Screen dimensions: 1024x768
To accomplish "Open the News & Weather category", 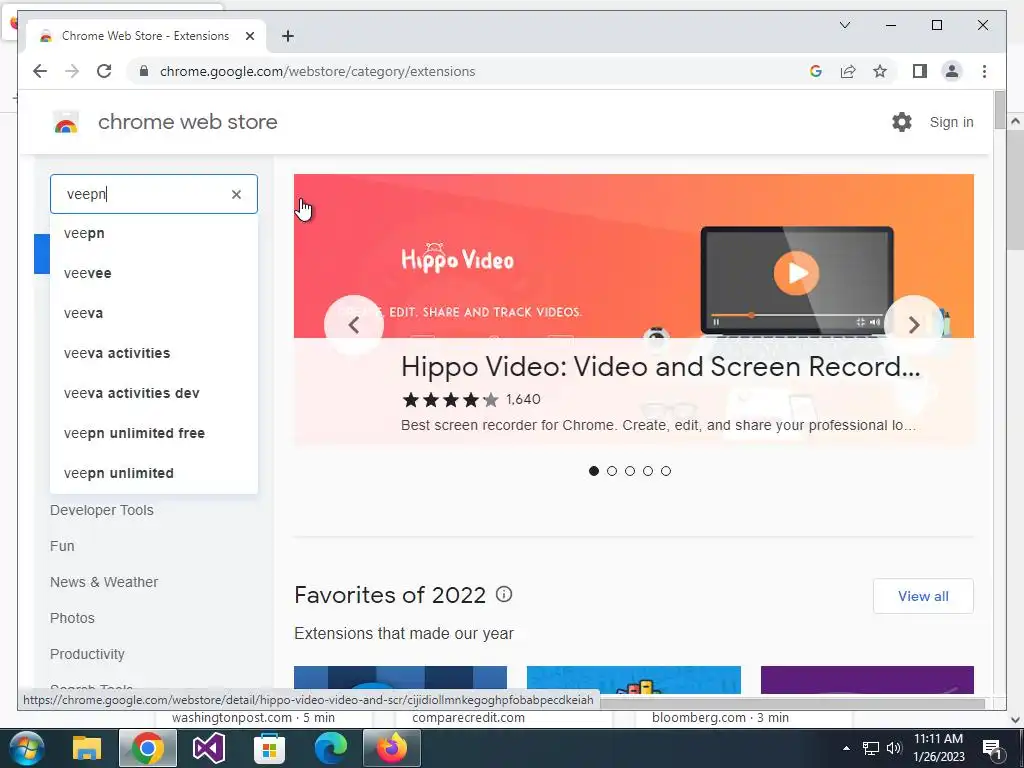I will click(x=104, y=582).
